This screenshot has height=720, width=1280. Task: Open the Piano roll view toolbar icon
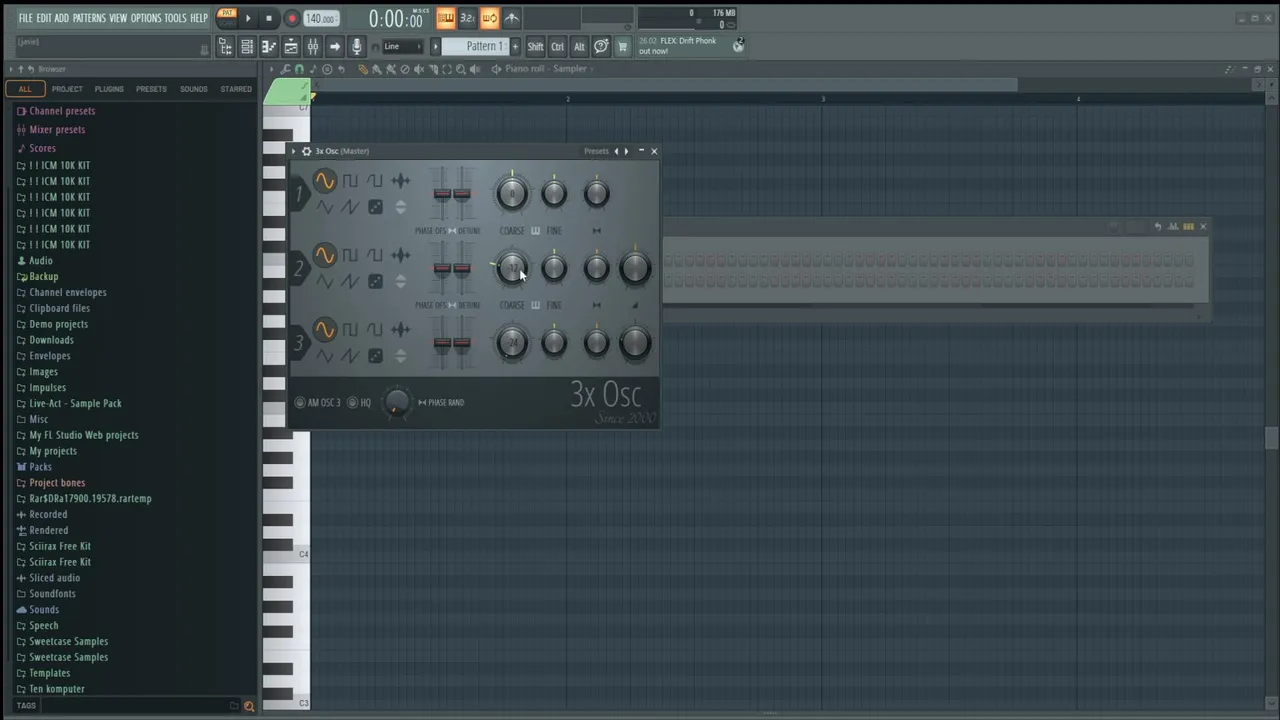[x=268, y=47]
